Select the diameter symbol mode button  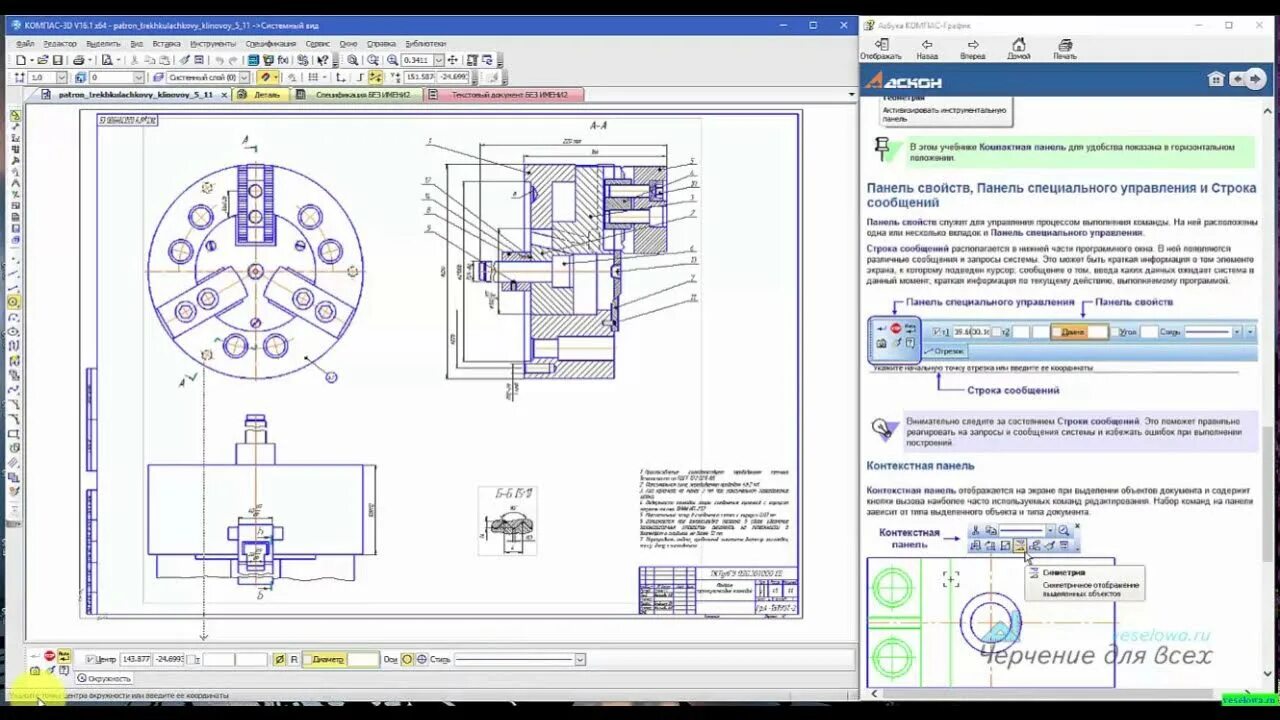[x=279, y=659]
